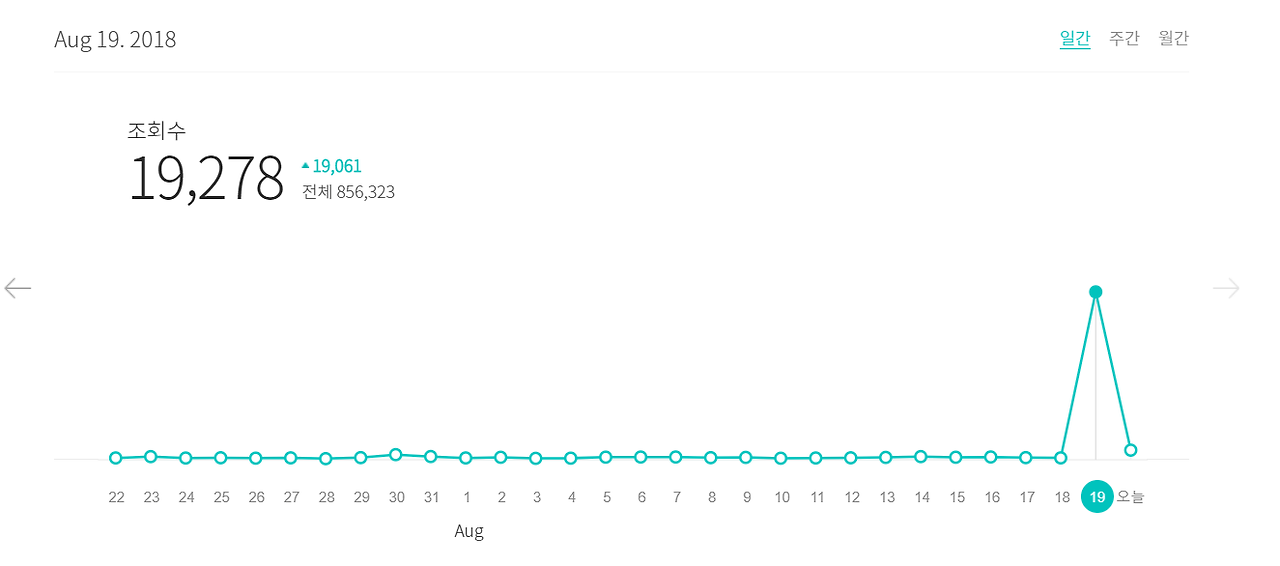The image size is (1280, 566).
Task: Switch to the 주간 weekly tab
Action: tap(1124, 38)
